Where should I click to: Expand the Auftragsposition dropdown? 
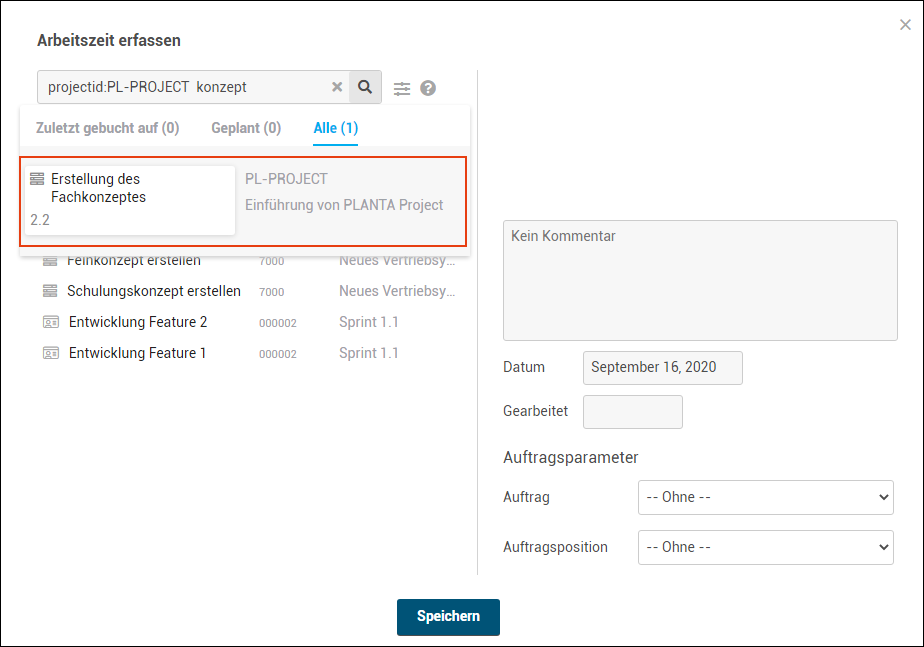coord(765,547)
